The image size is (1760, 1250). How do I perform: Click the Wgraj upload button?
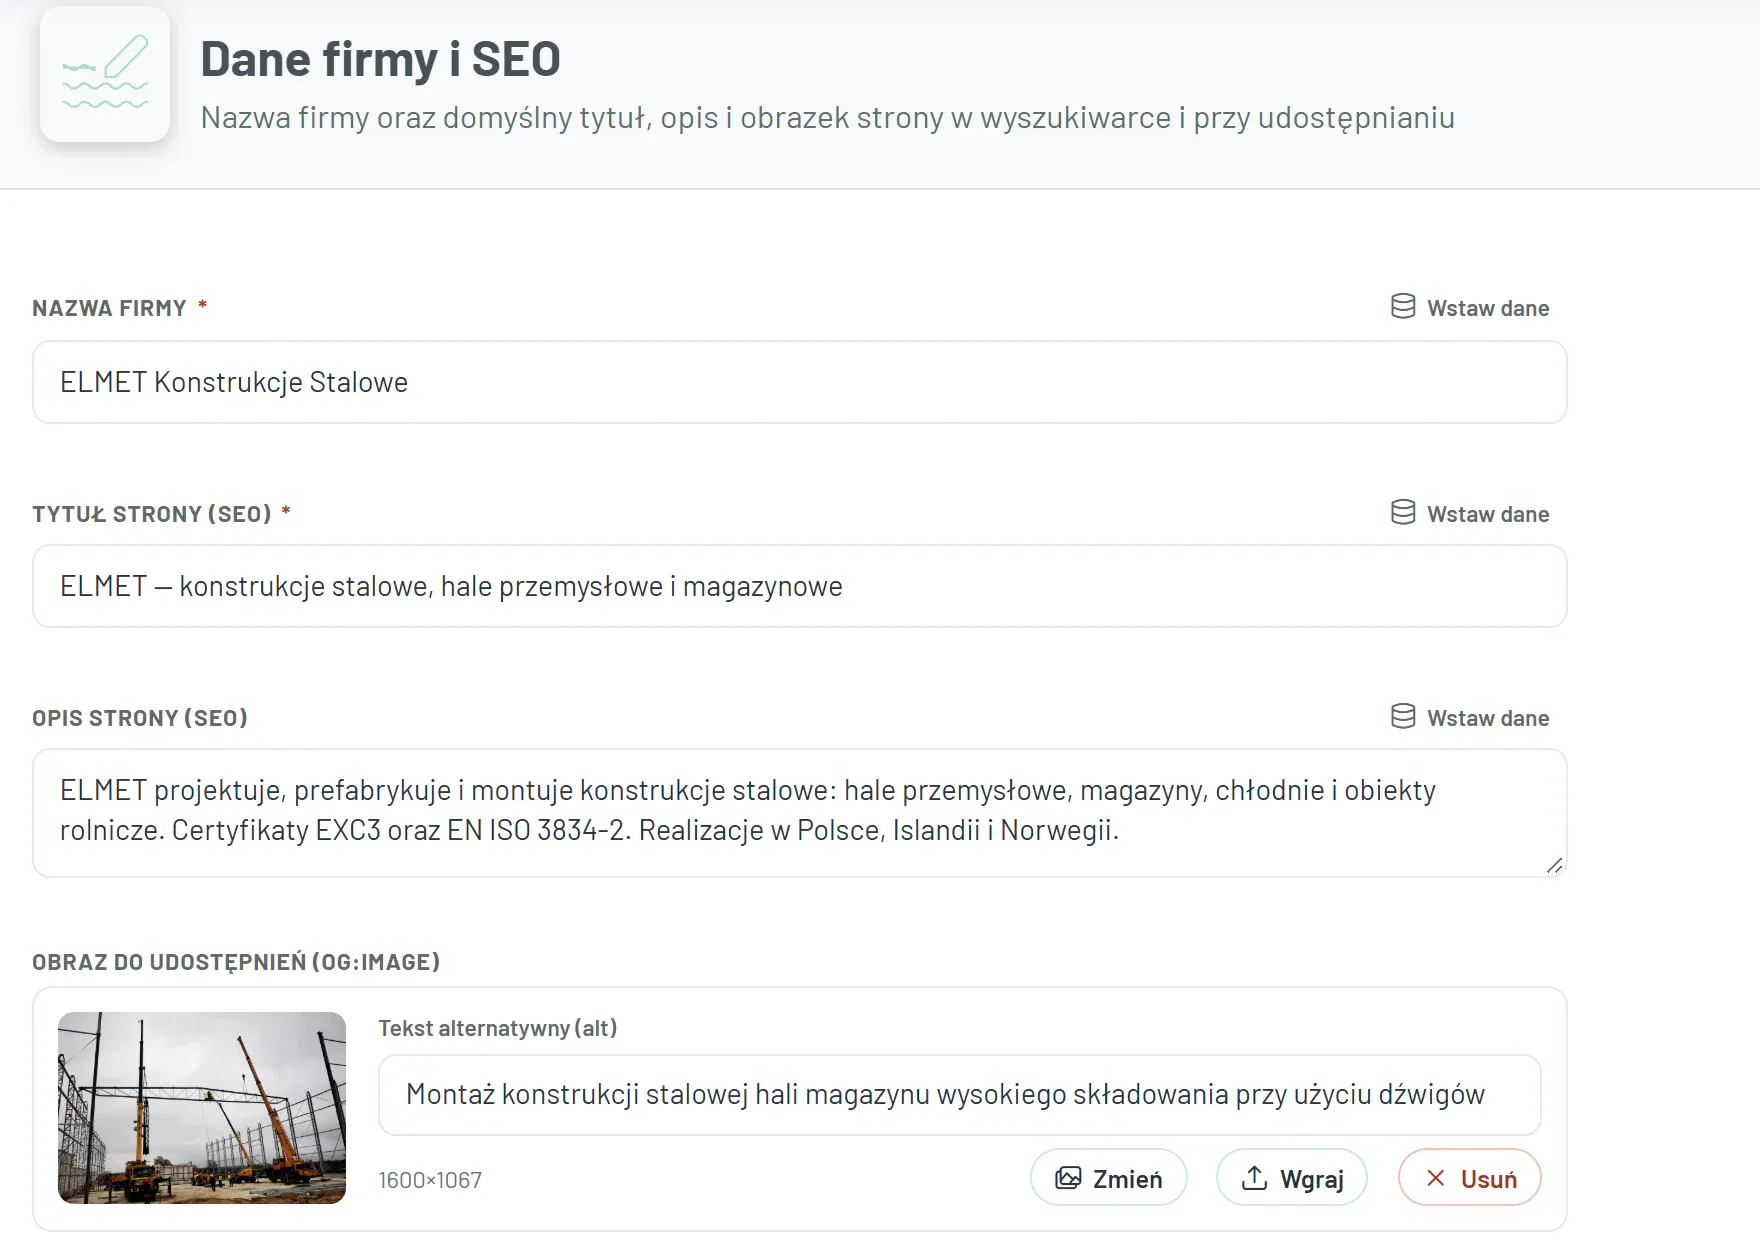(x=1292, y=1178)
